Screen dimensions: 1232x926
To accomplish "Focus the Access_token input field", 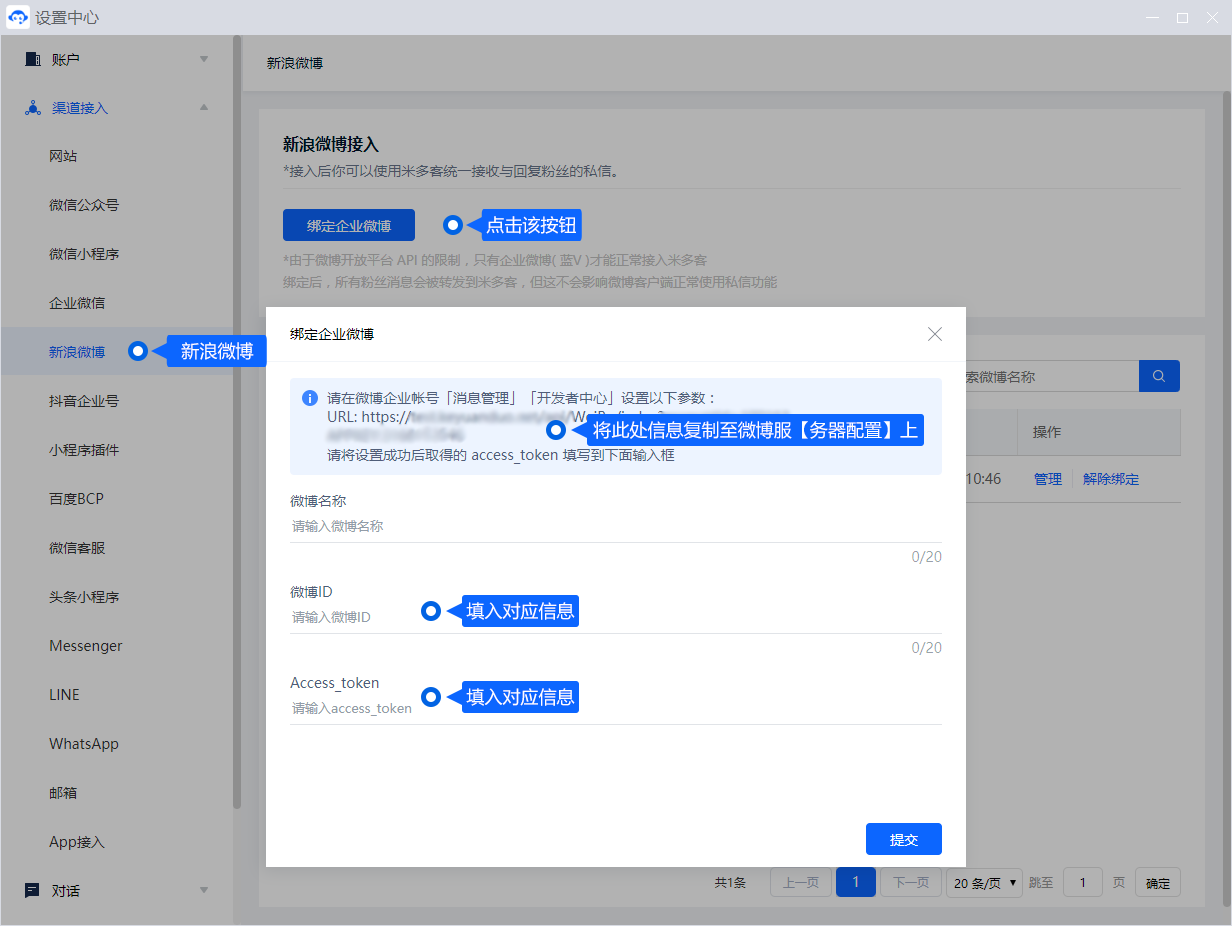I will pos(616,708).
